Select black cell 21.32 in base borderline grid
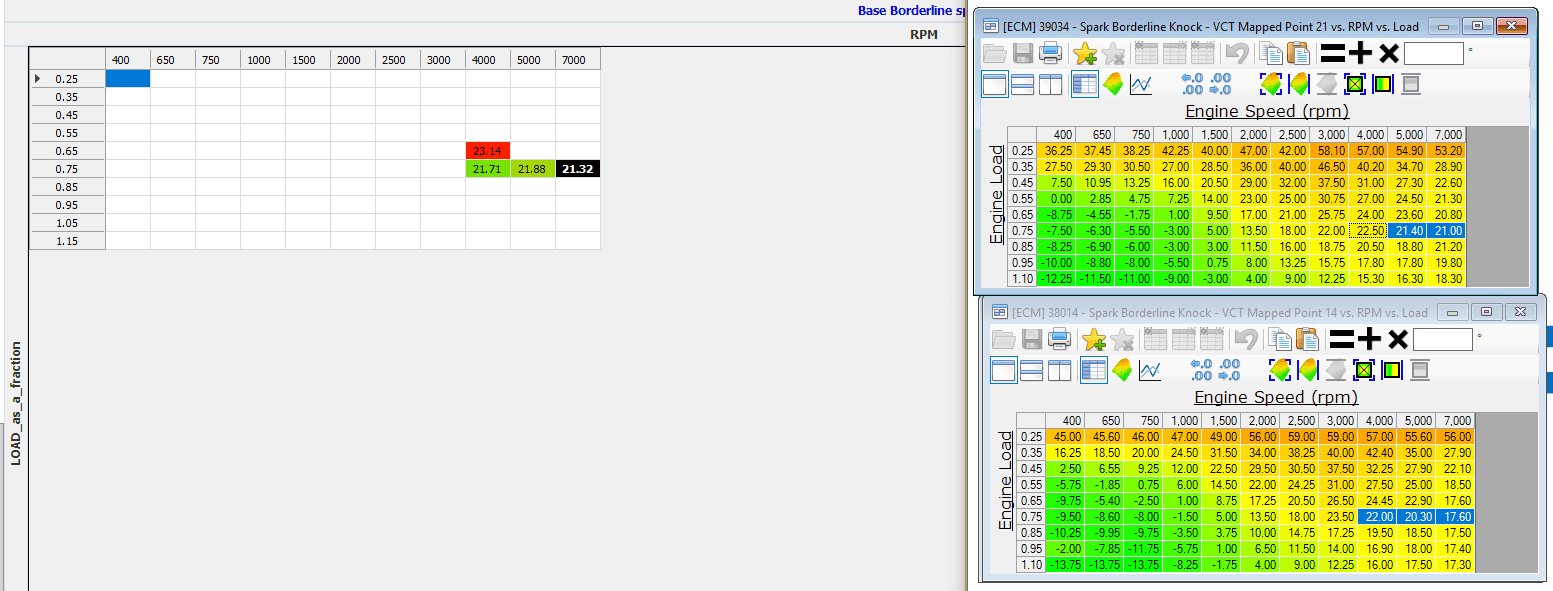 pyautogui.click(x=577, y=169)
